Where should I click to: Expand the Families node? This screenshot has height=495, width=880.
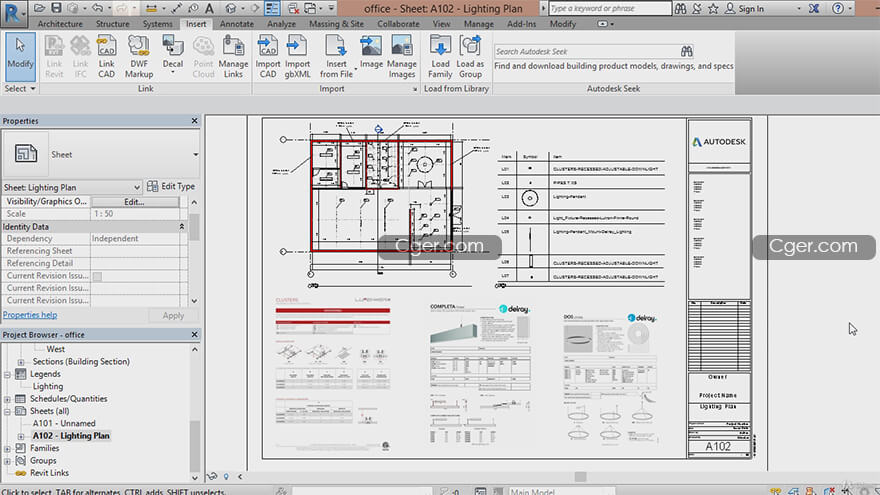point(7,448)
